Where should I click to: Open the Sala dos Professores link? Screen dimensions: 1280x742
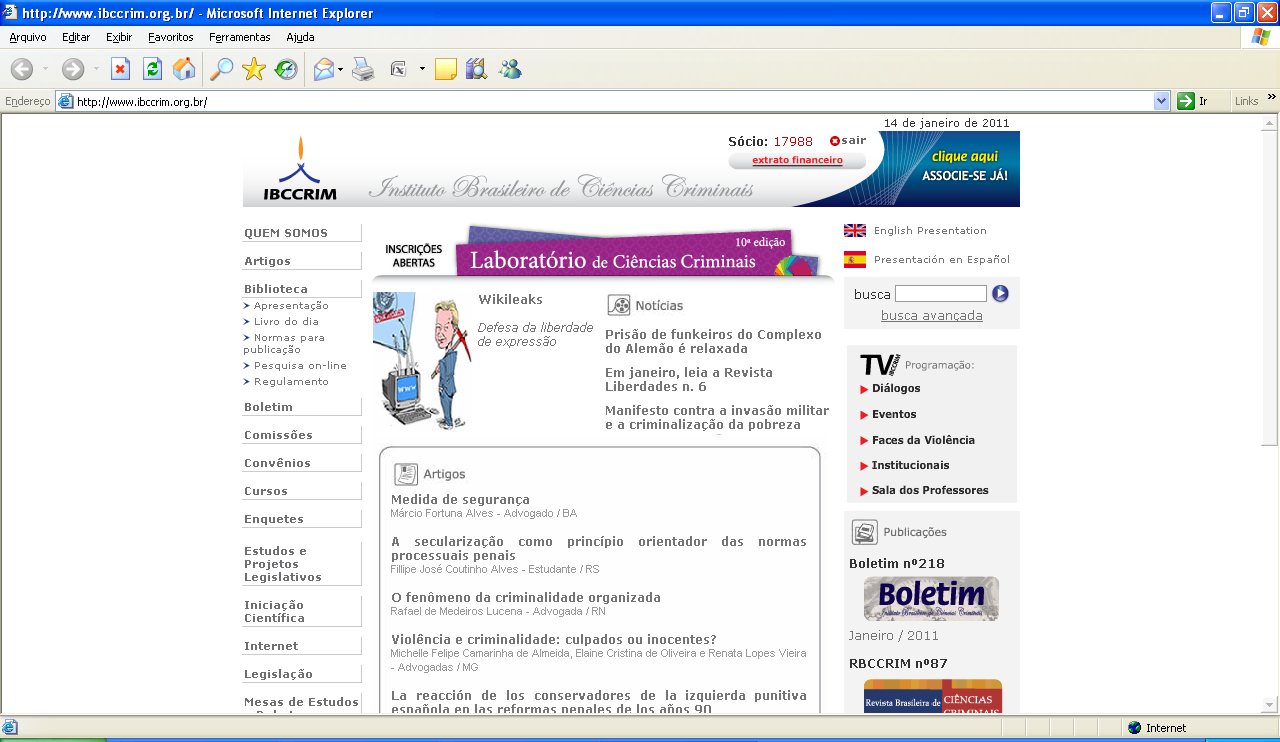[930, 490]
